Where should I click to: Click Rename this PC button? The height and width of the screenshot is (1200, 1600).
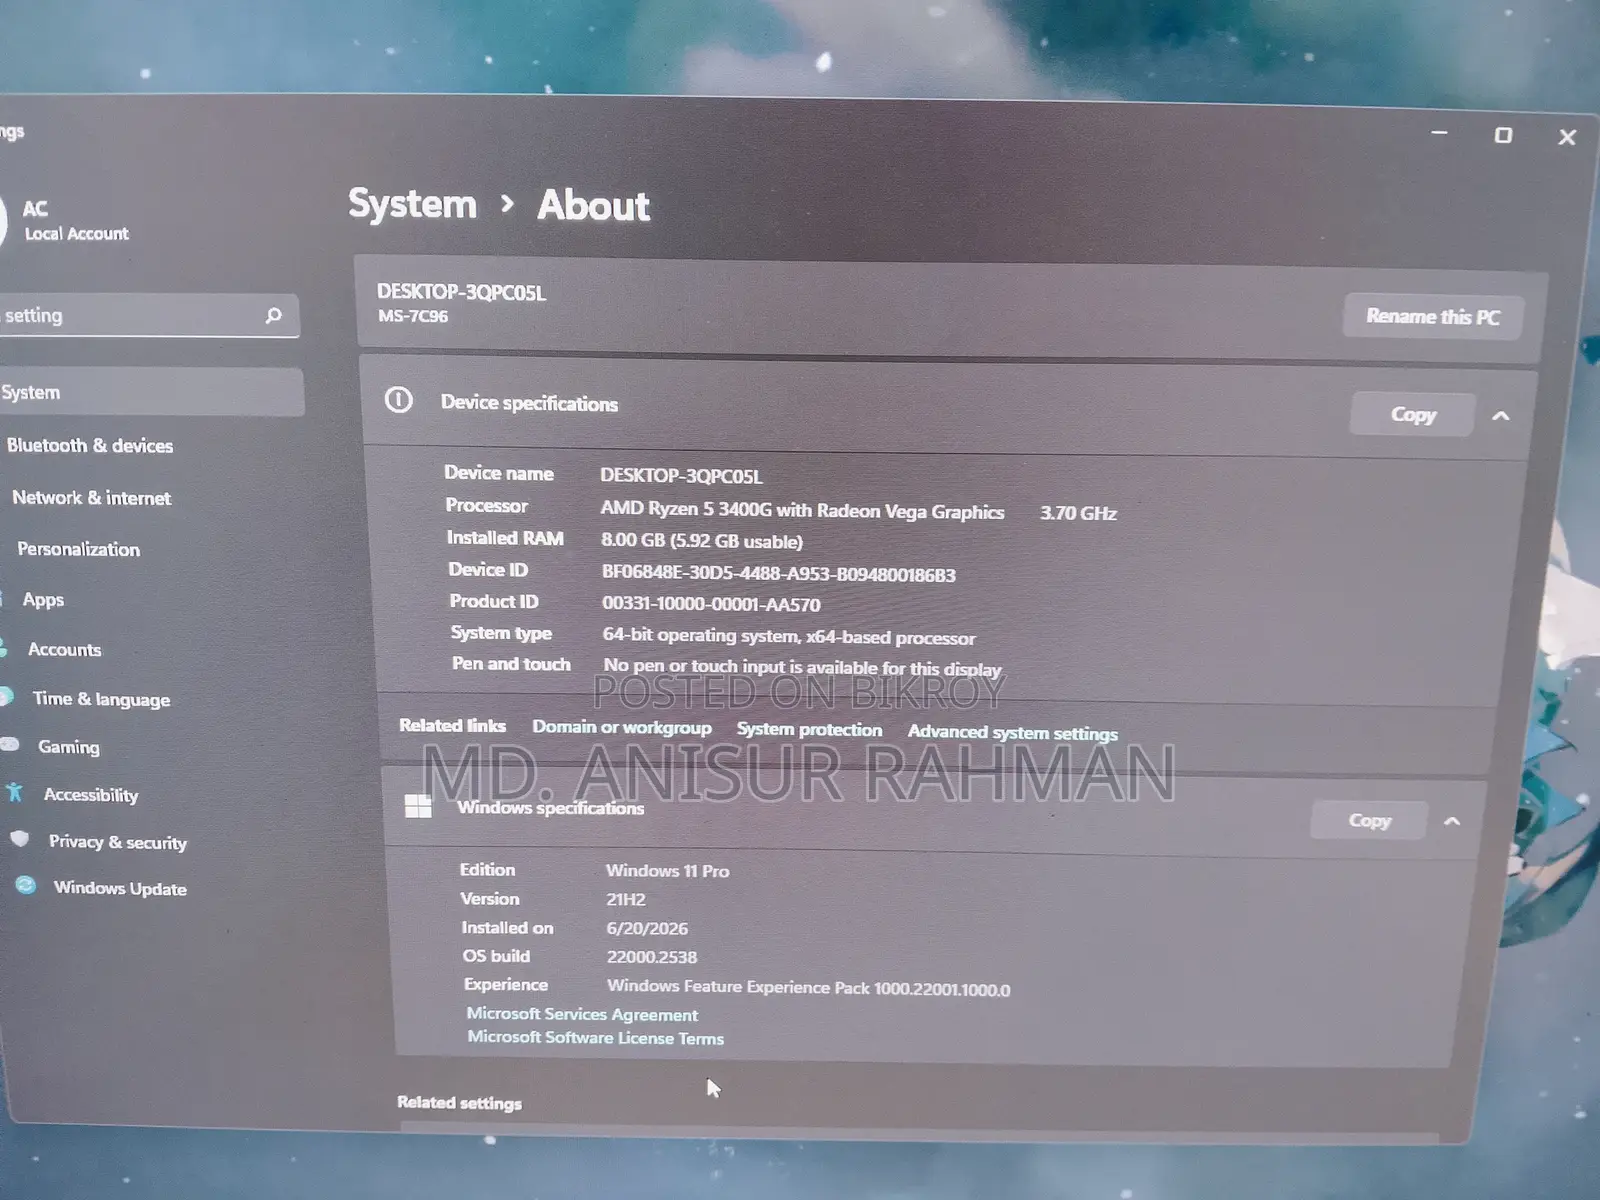1433,316
